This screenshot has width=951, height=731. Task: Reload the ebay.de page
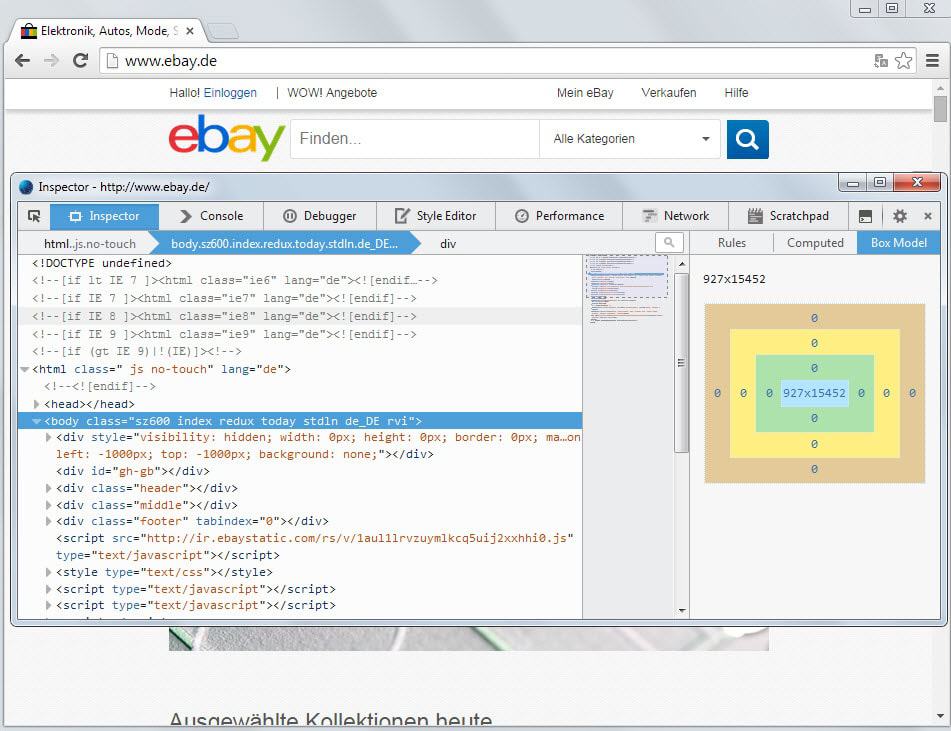click(x=81, y=61)
